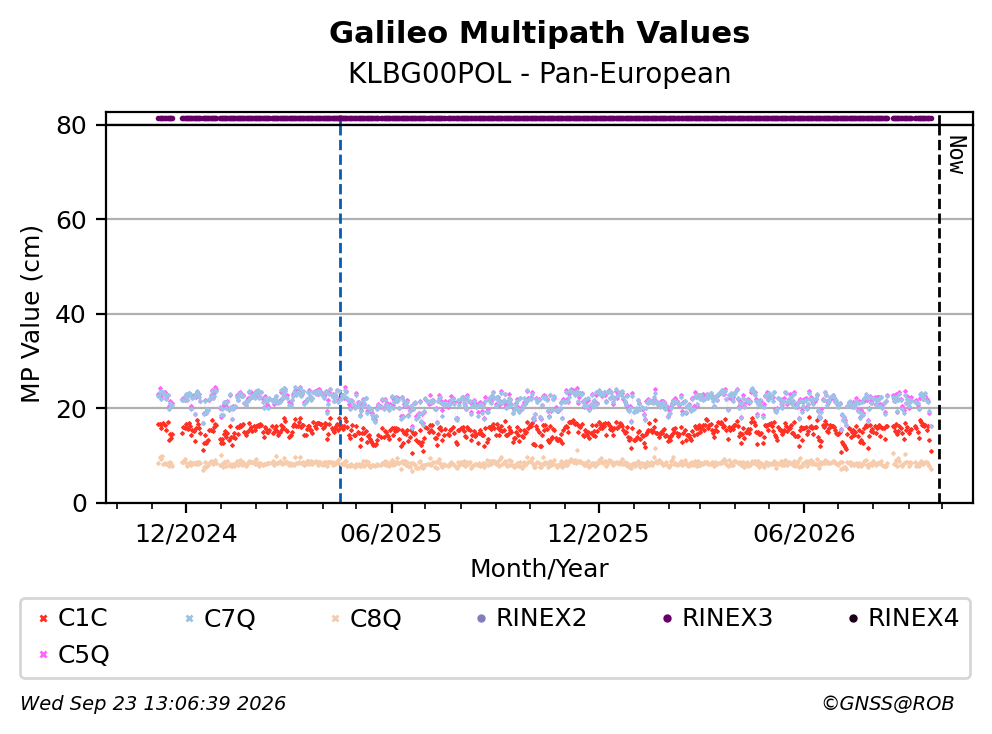The width and height of the screenshot is (992, 734).
Task: Click the ©GNSS@ROB copyright text
Action: tap(888, 704)
